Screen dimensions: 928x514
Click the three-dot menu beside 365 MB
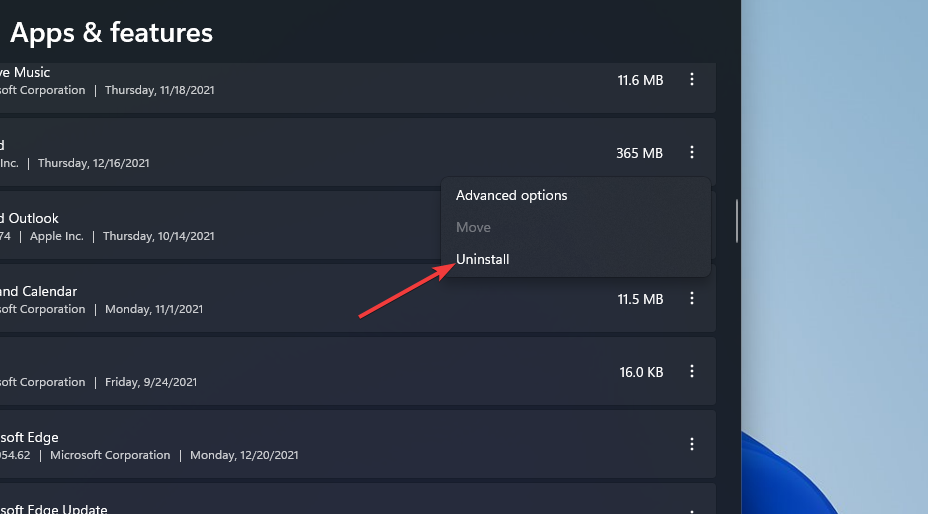[x=692, y=153]
